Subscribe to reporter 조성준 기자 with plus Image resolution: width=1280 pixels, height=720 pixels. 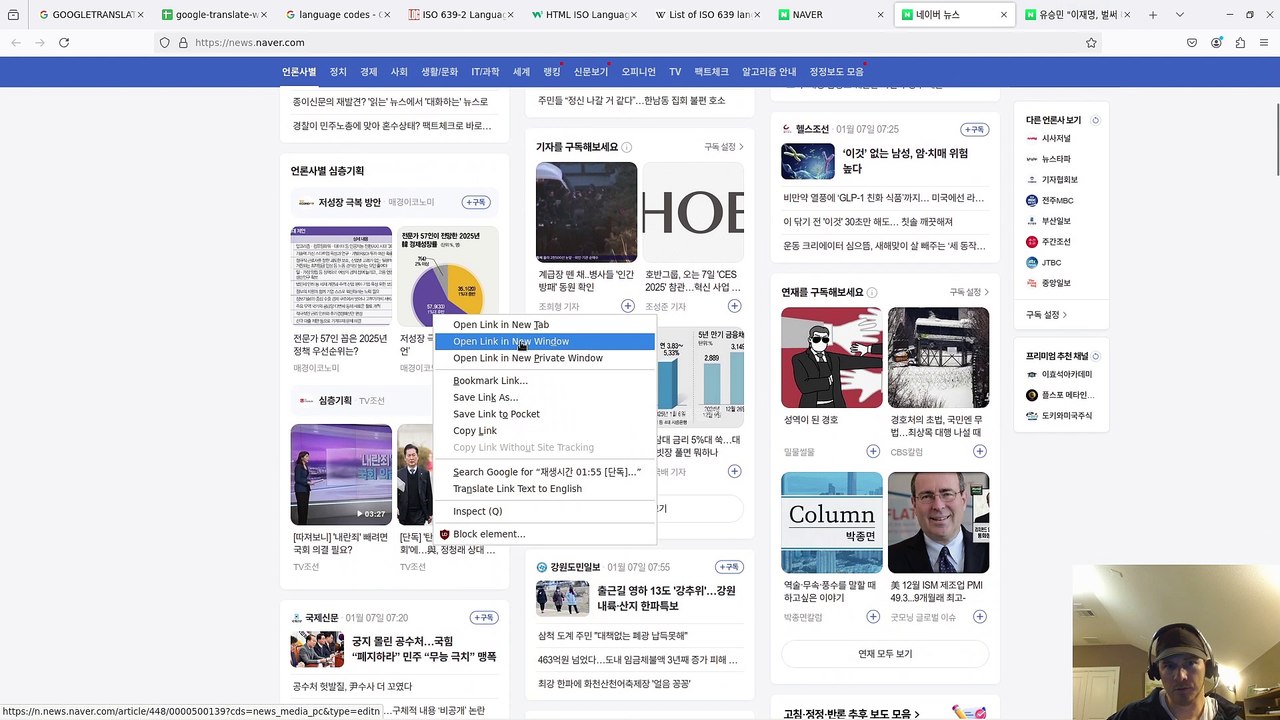(x=734, y=306)
